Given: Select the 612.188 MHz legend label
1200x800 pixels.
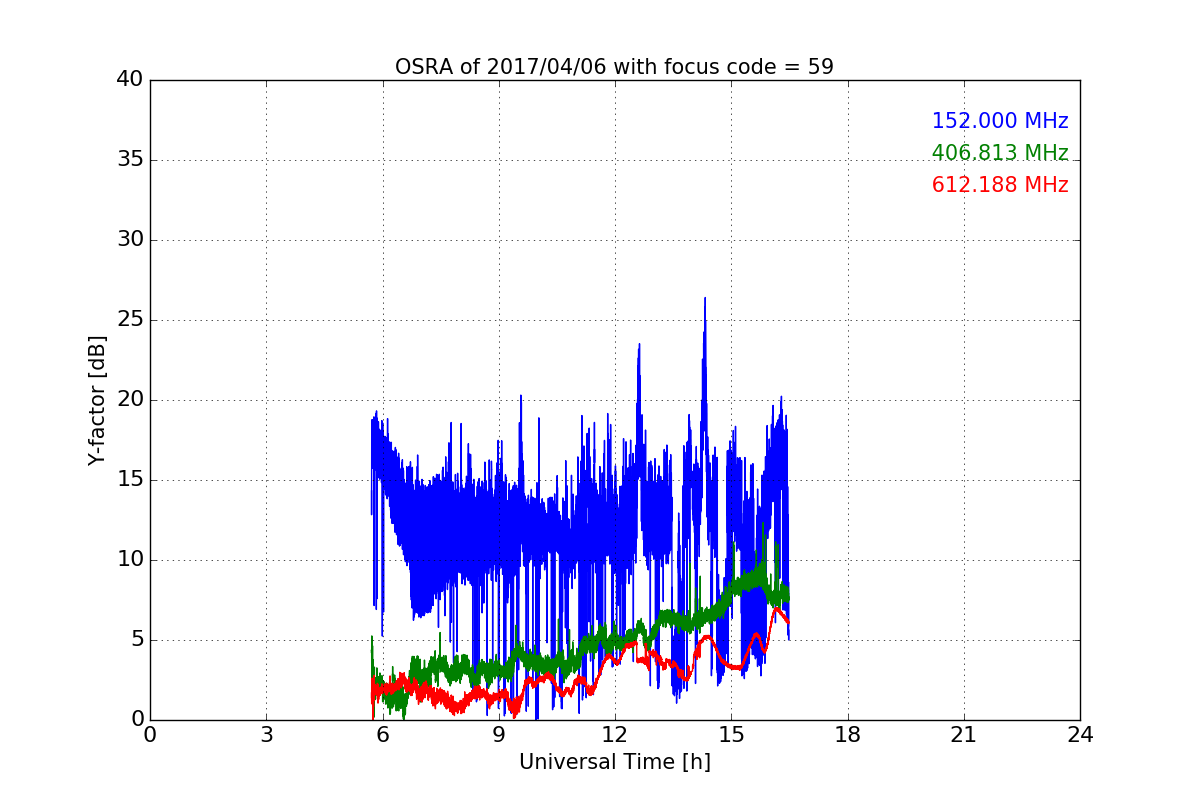Looking at the screenshot, I should [1000, 185].
